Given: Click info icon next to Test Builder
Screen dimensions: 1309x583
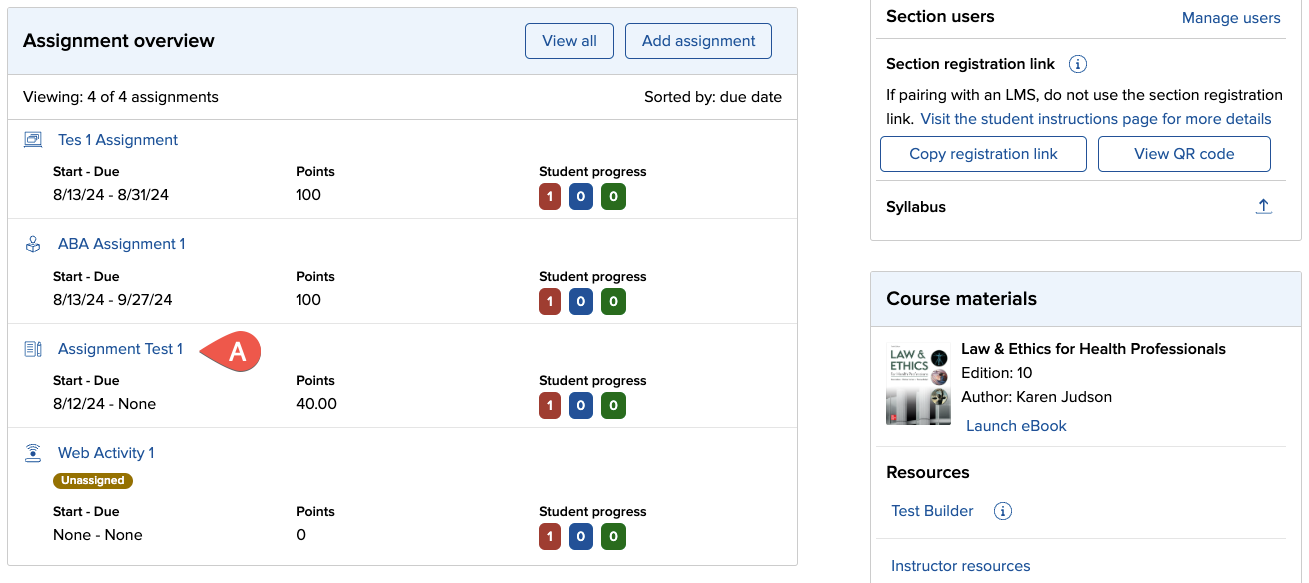Looking at the screenshot, I should (x=1003, y=511).
